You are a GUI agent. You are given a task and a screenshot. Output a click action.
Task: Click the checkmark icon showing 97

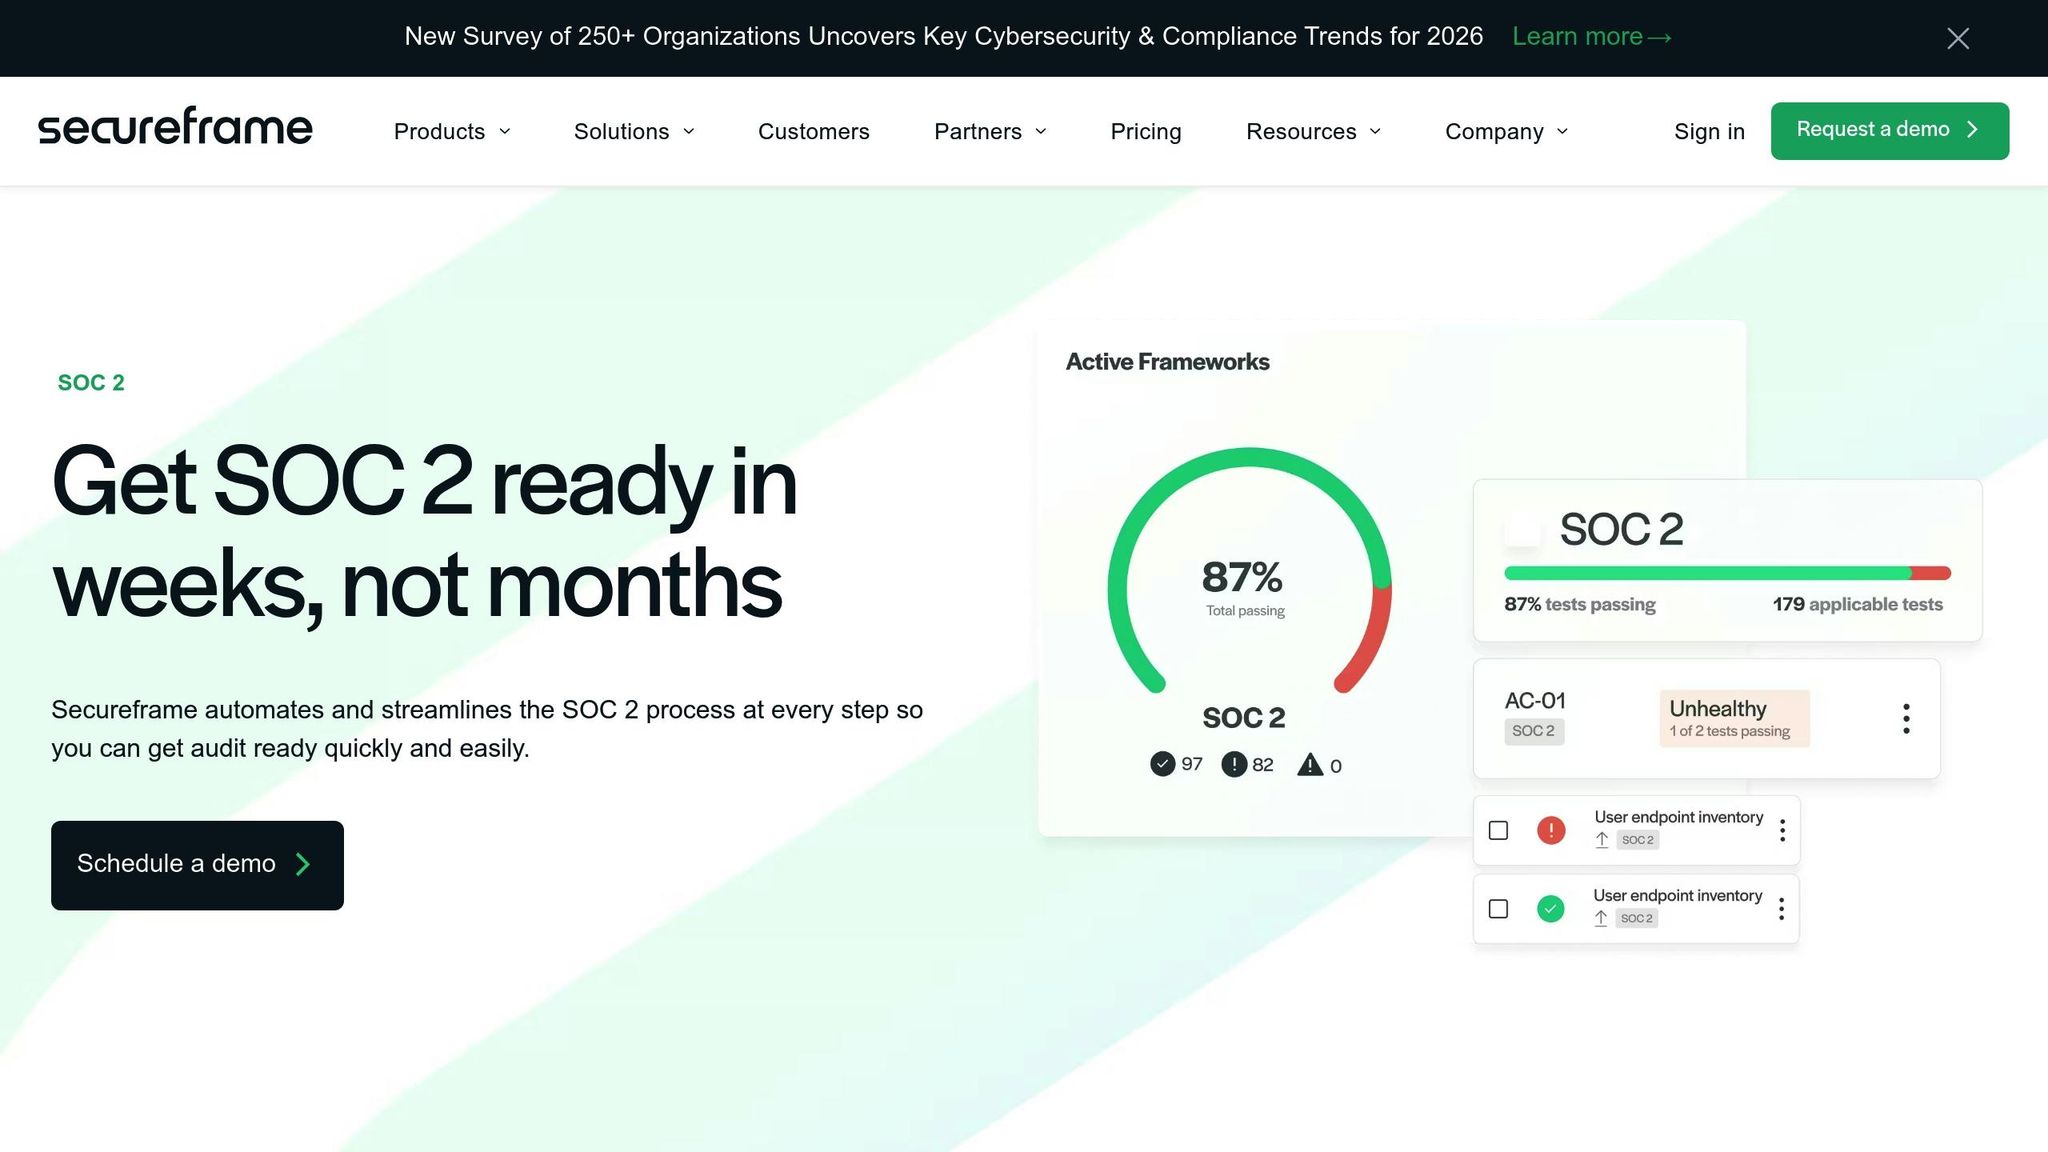coord(1162,764)
